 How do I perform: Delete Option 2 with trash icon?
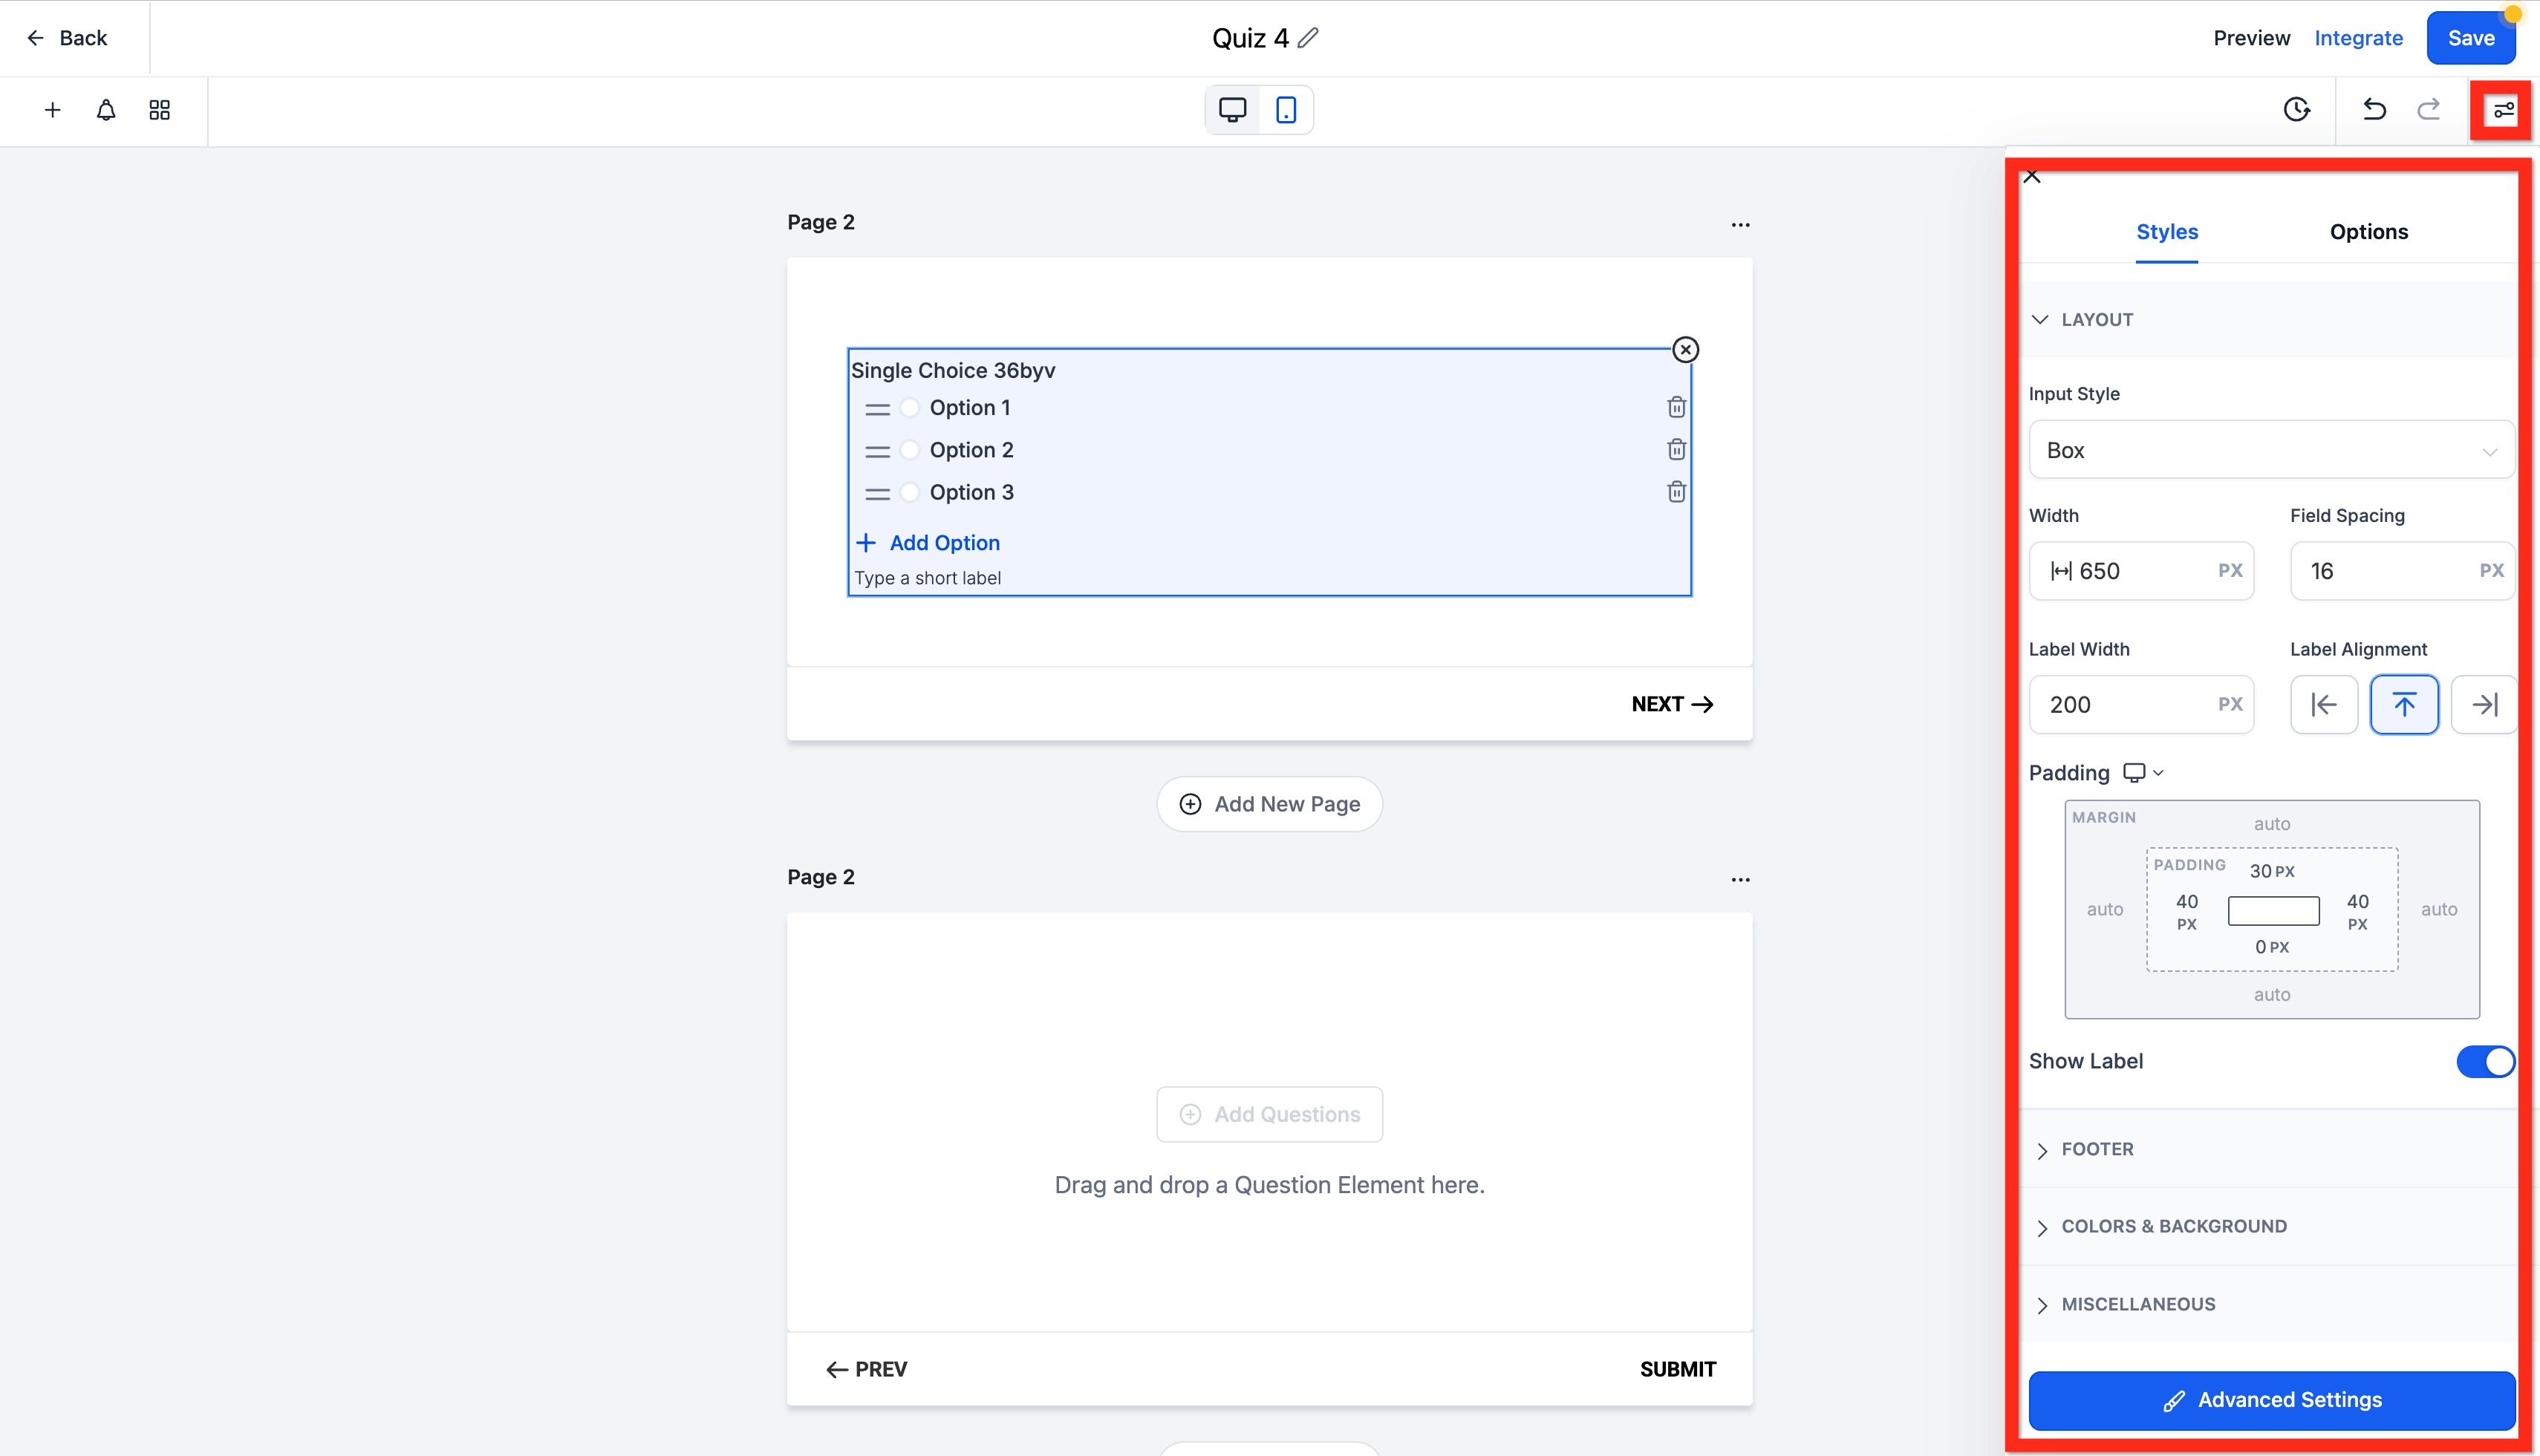coord(1676,450)
